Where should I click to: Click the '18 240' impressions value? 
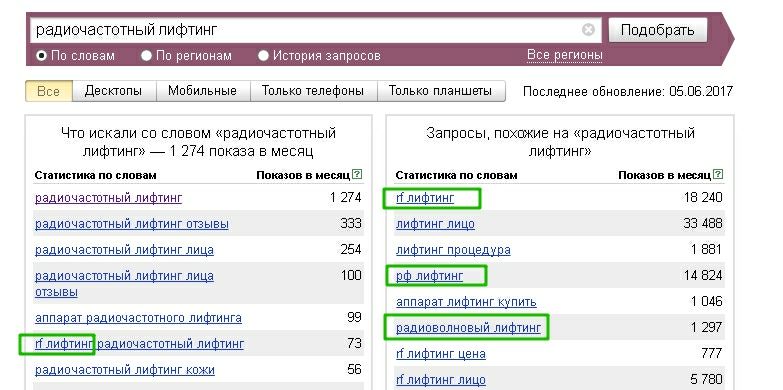(703, 198)
